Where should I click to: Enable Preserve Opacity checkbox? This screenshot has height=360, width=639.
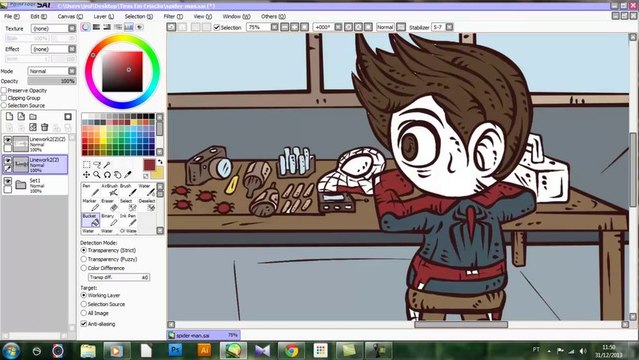coord(4,91)
